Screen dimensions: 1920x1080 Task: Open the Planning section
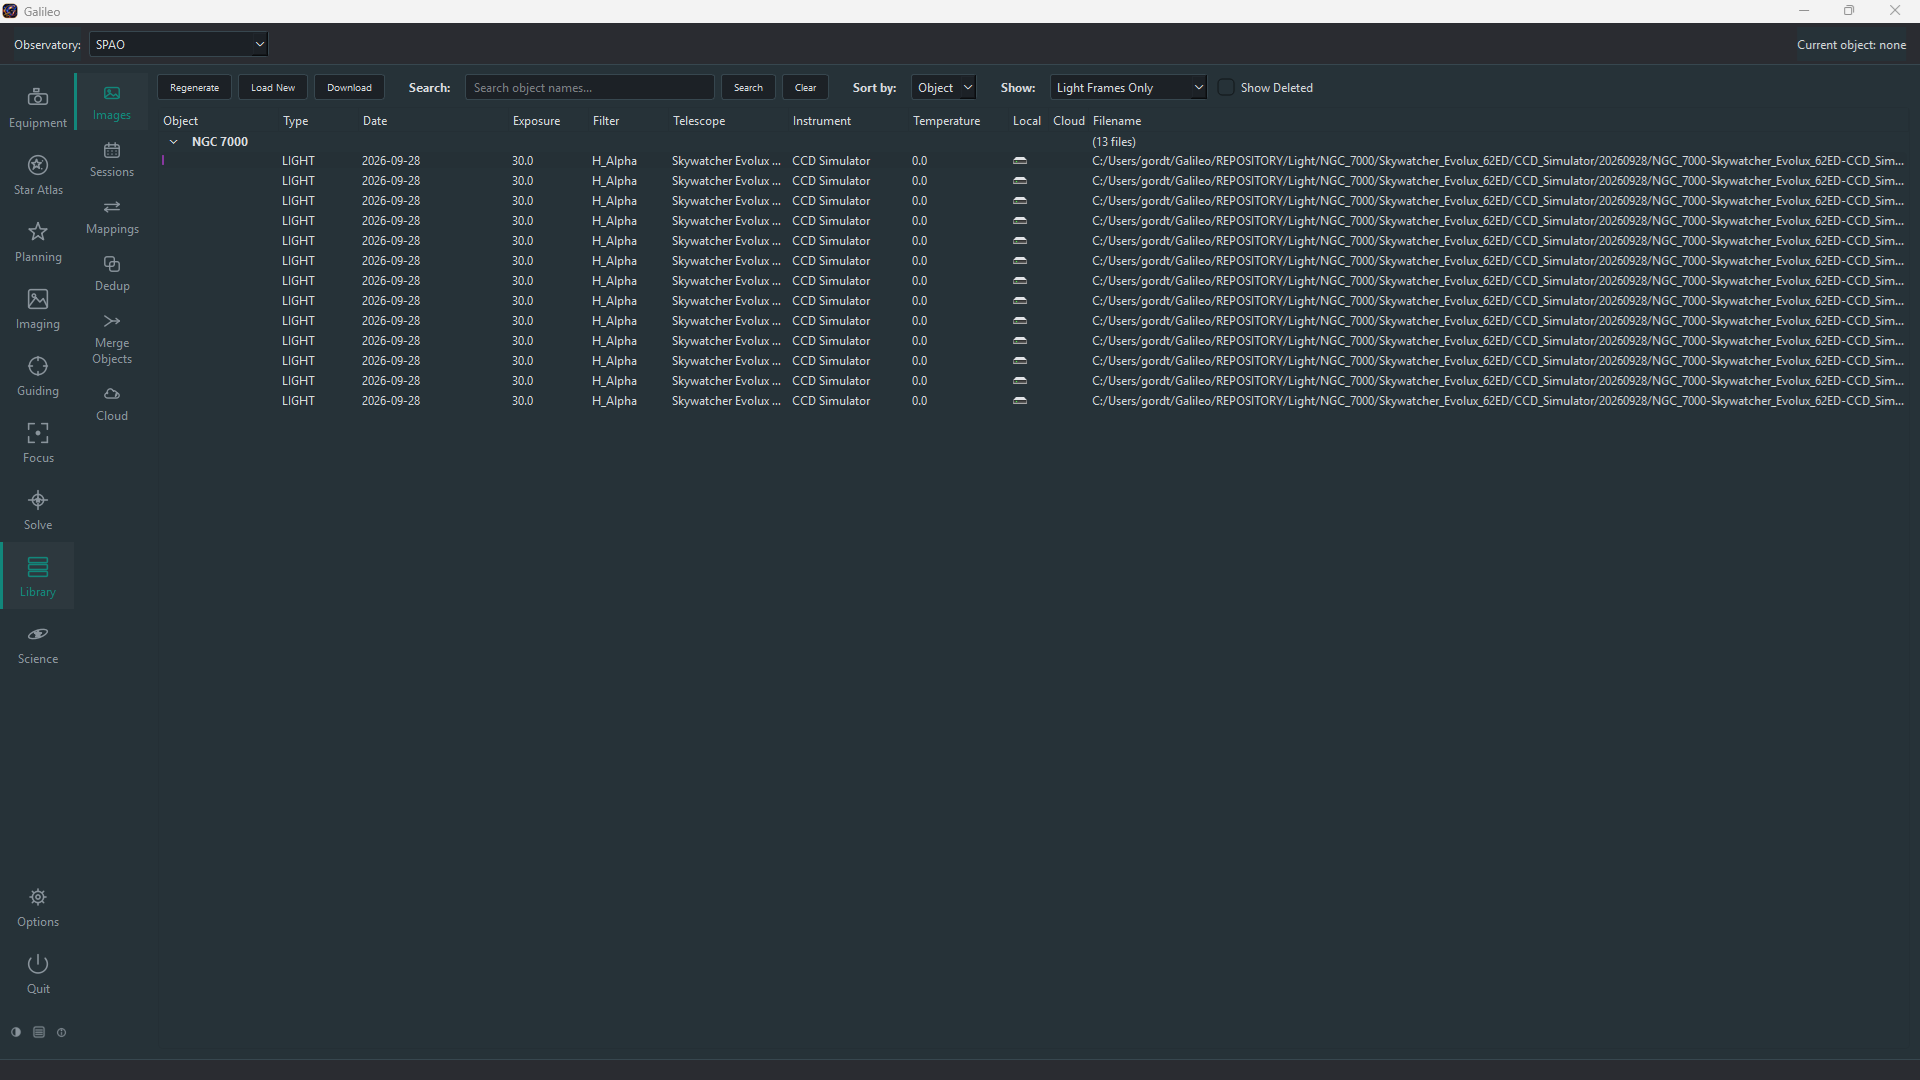pyautogui.click(x=38, y=242)
